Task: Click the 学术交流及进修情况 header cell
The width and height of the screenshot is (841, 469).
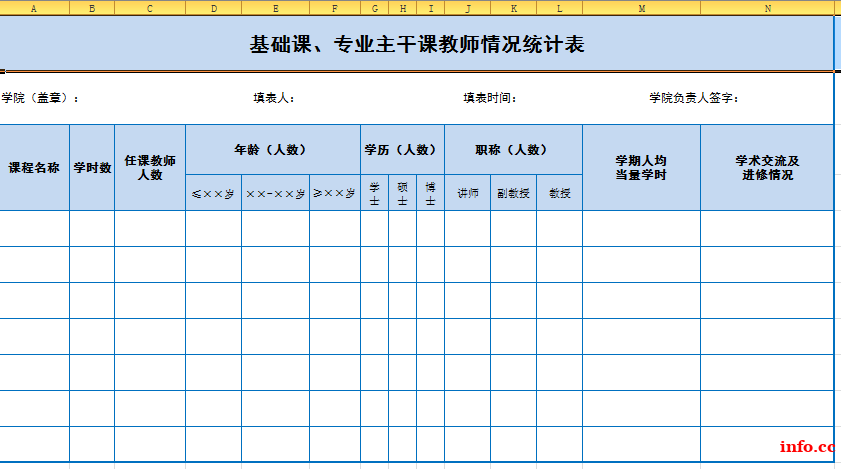Action: [x=767, y=168]
